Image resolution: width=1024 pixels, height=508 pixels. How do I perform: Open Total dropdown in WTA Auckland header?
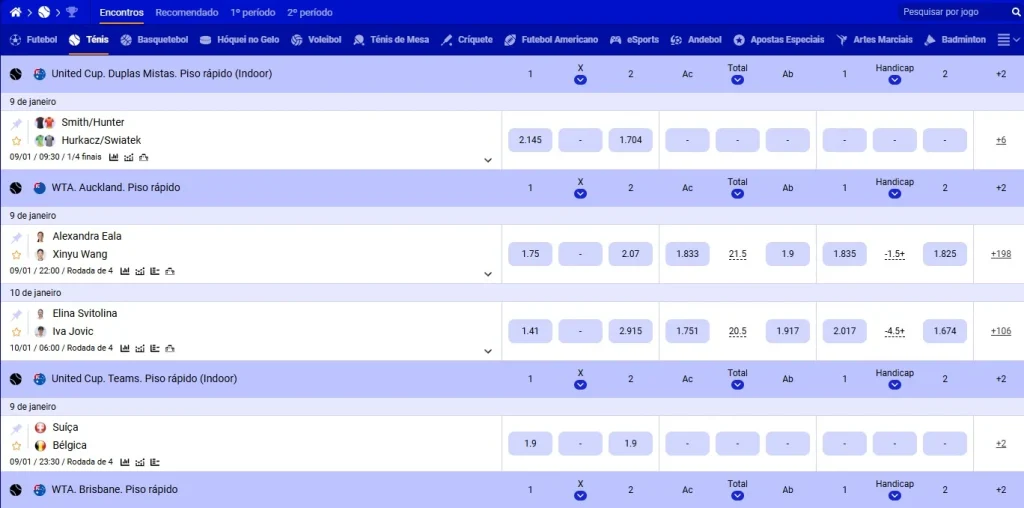pos(737,194)
